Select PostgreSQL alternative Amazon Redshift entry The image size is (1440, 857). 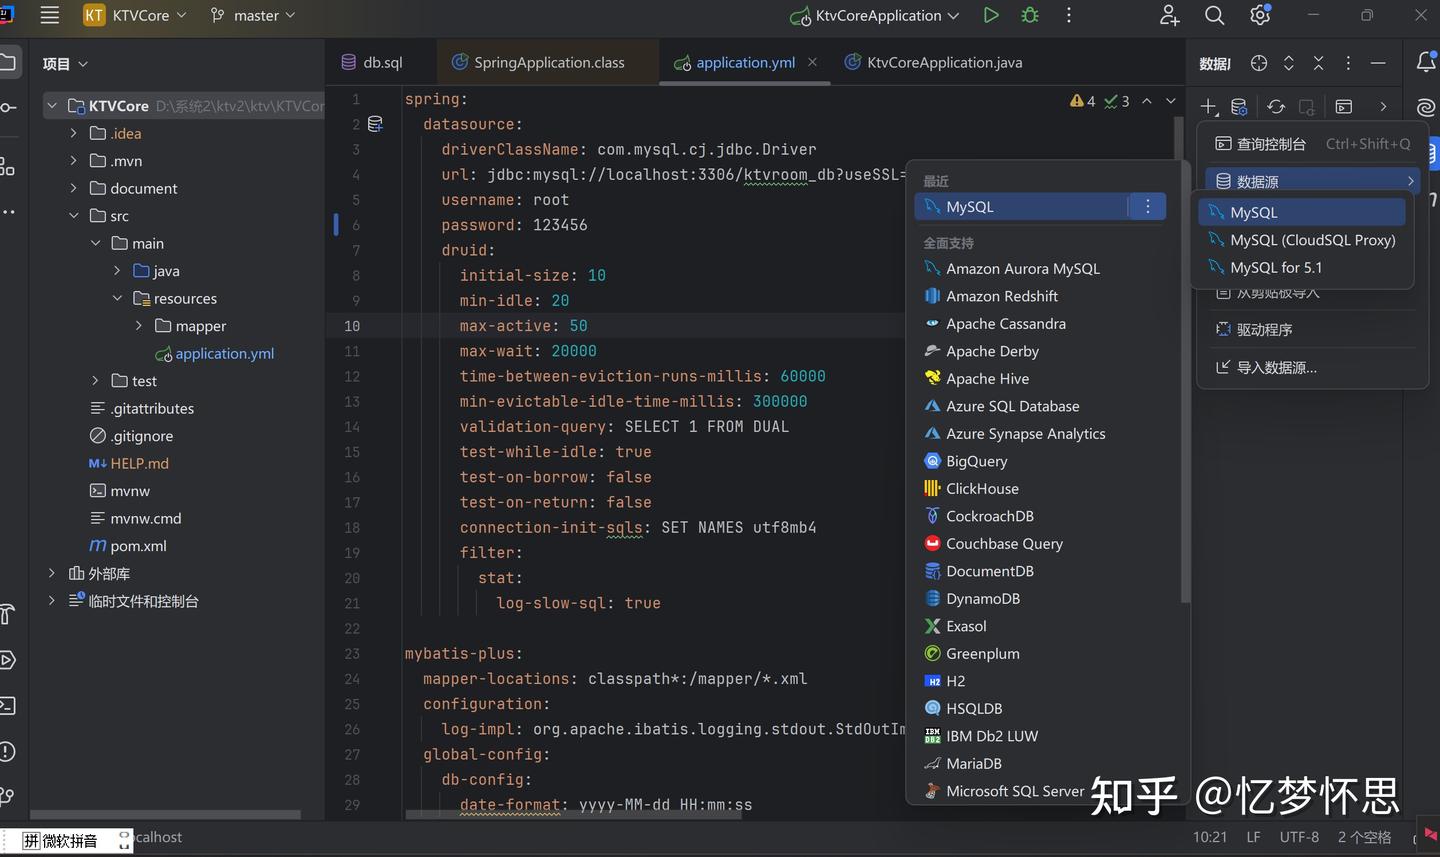[x=1001, y=295]
